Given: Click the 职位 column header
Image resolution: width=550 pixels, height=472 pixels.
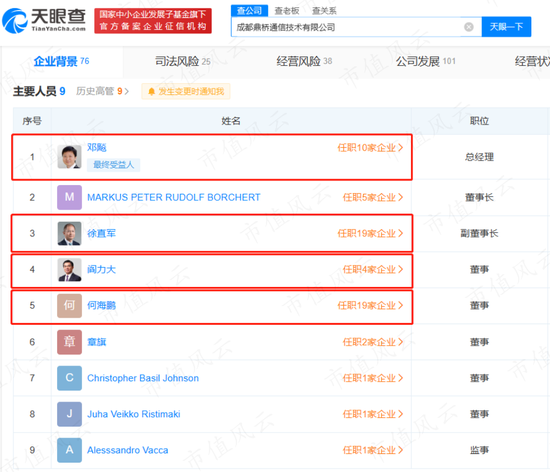Looking at the screenshot, I should pyautogui.click(x=479, y=121).
